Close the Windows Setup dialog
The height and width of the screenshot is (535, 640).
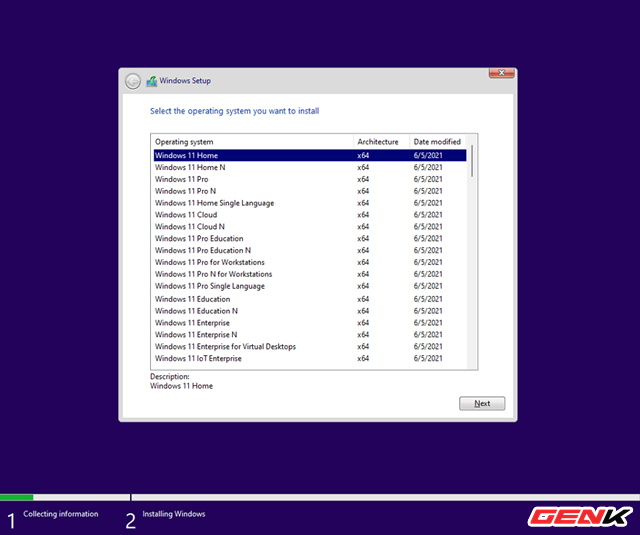501,73
